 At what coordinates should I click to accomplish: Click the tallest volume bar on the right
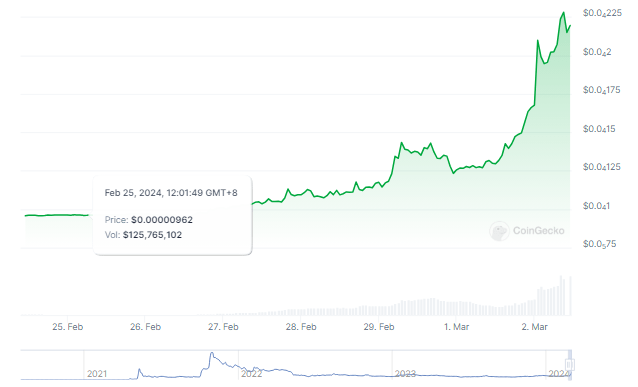562,296
